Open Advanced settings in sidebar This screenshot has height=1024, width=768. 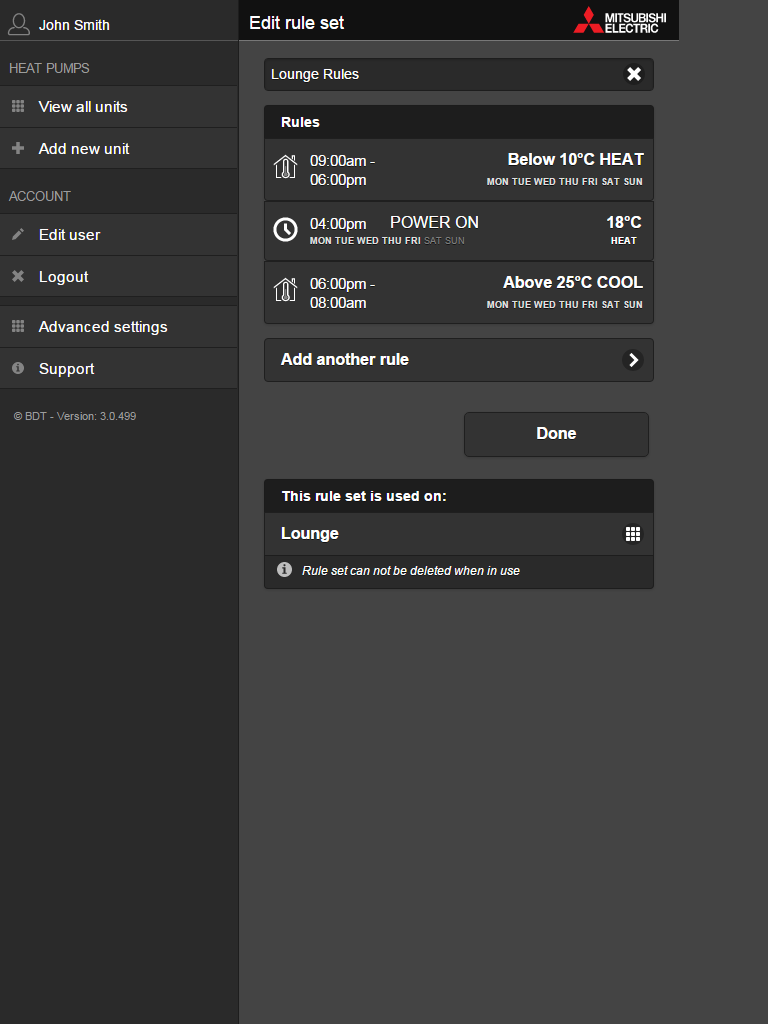119,327
